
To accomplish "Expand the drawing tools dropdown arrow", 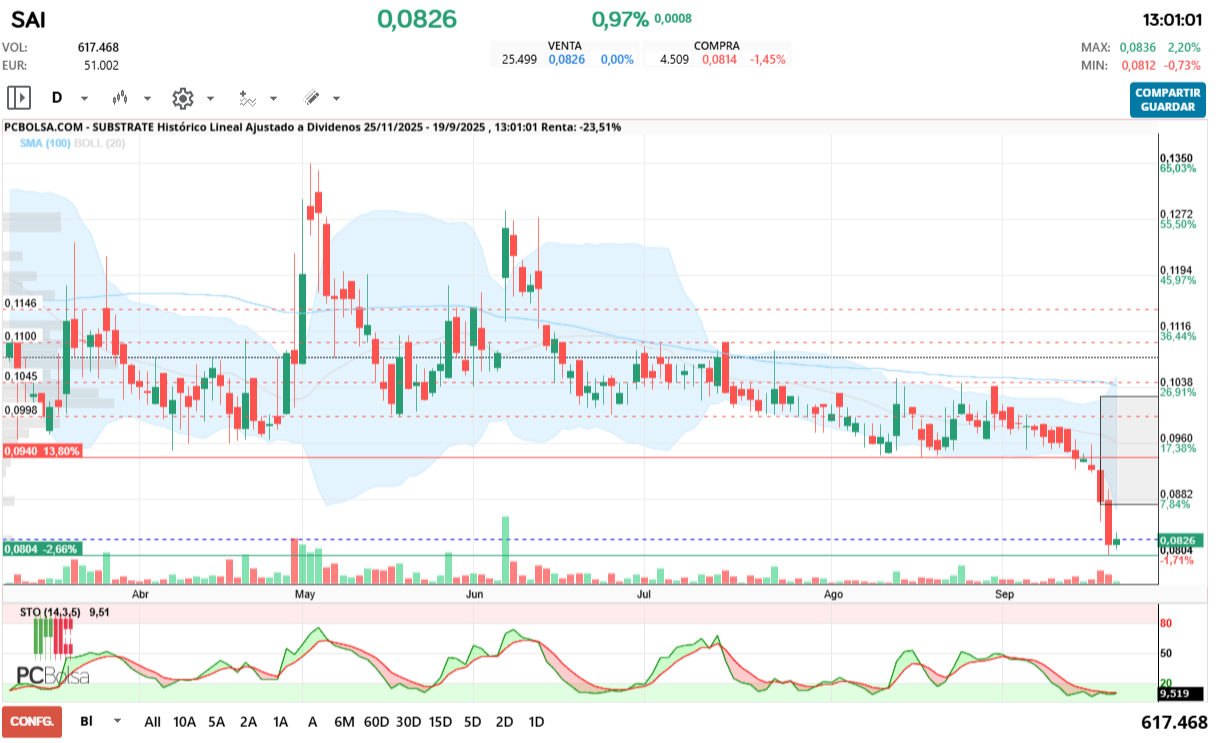I will (336, 99).
